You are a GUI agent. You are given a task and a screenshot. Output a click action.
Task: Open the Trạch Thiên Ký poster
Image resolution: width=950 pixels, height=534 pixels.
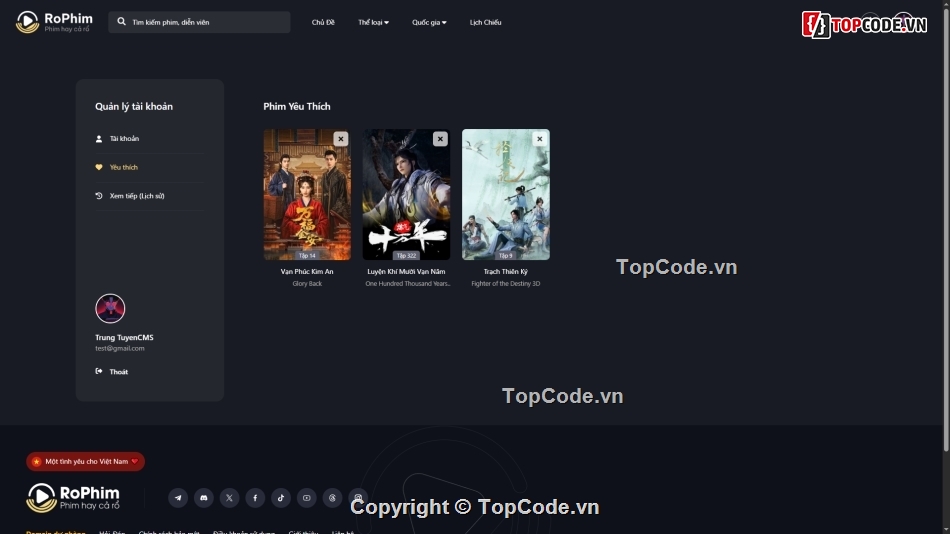pos(506,195)
